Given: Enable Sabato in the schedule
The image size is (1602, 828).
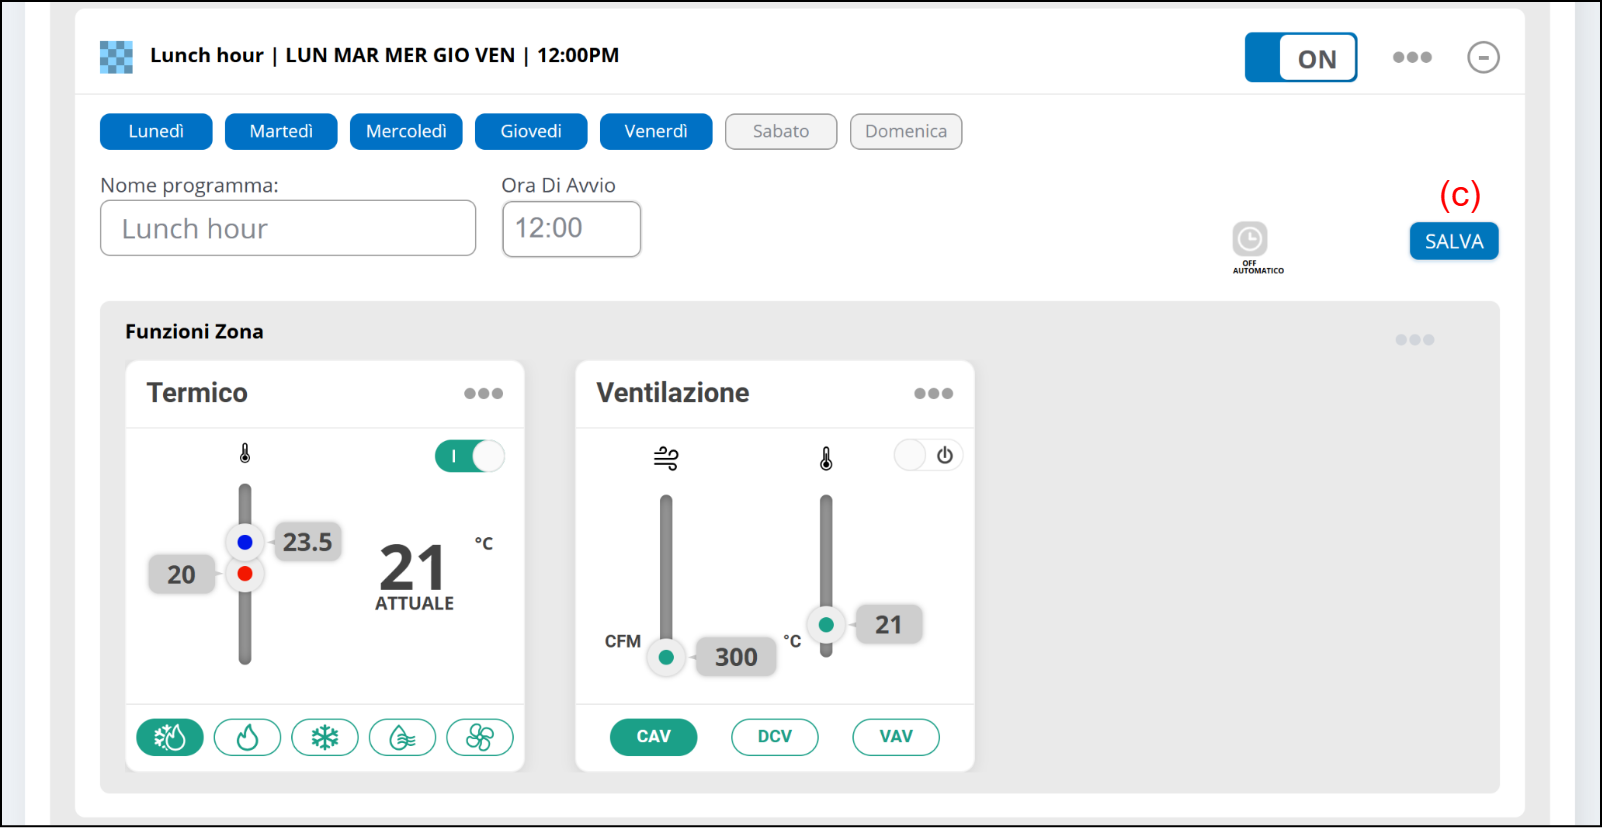Looking at the screenshot, I should pyautogui.click(x=781, y=132).
